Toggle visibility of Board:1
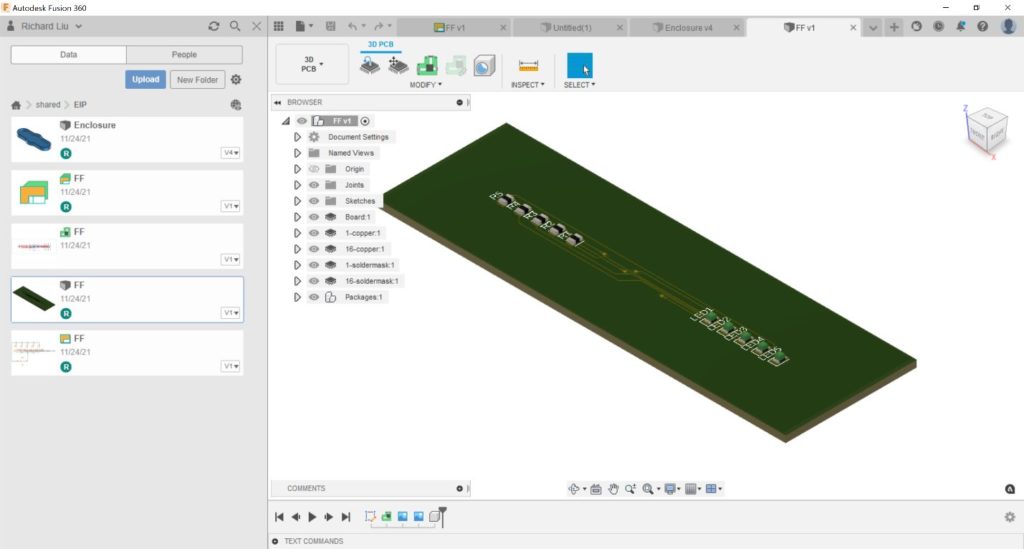Viewport: 1024px width, 549px height. tap(314, 217)
